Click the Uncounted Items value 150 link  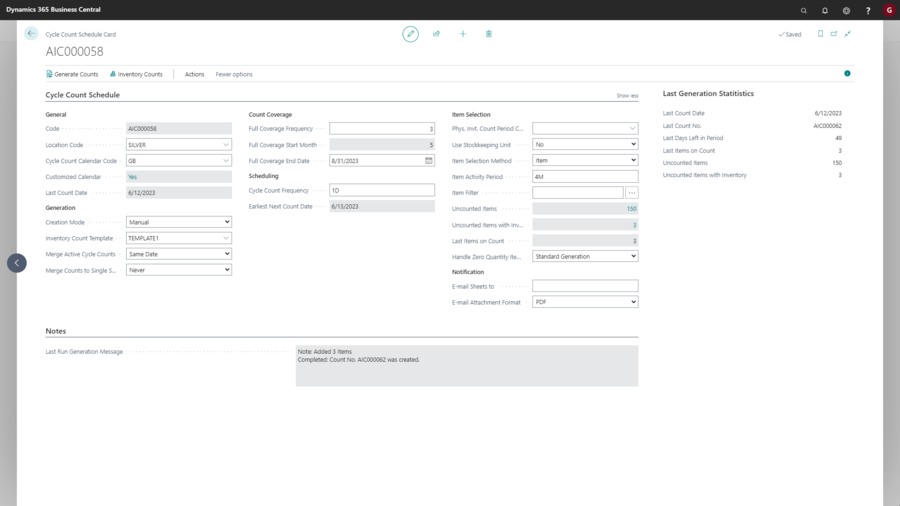[631, 209]
